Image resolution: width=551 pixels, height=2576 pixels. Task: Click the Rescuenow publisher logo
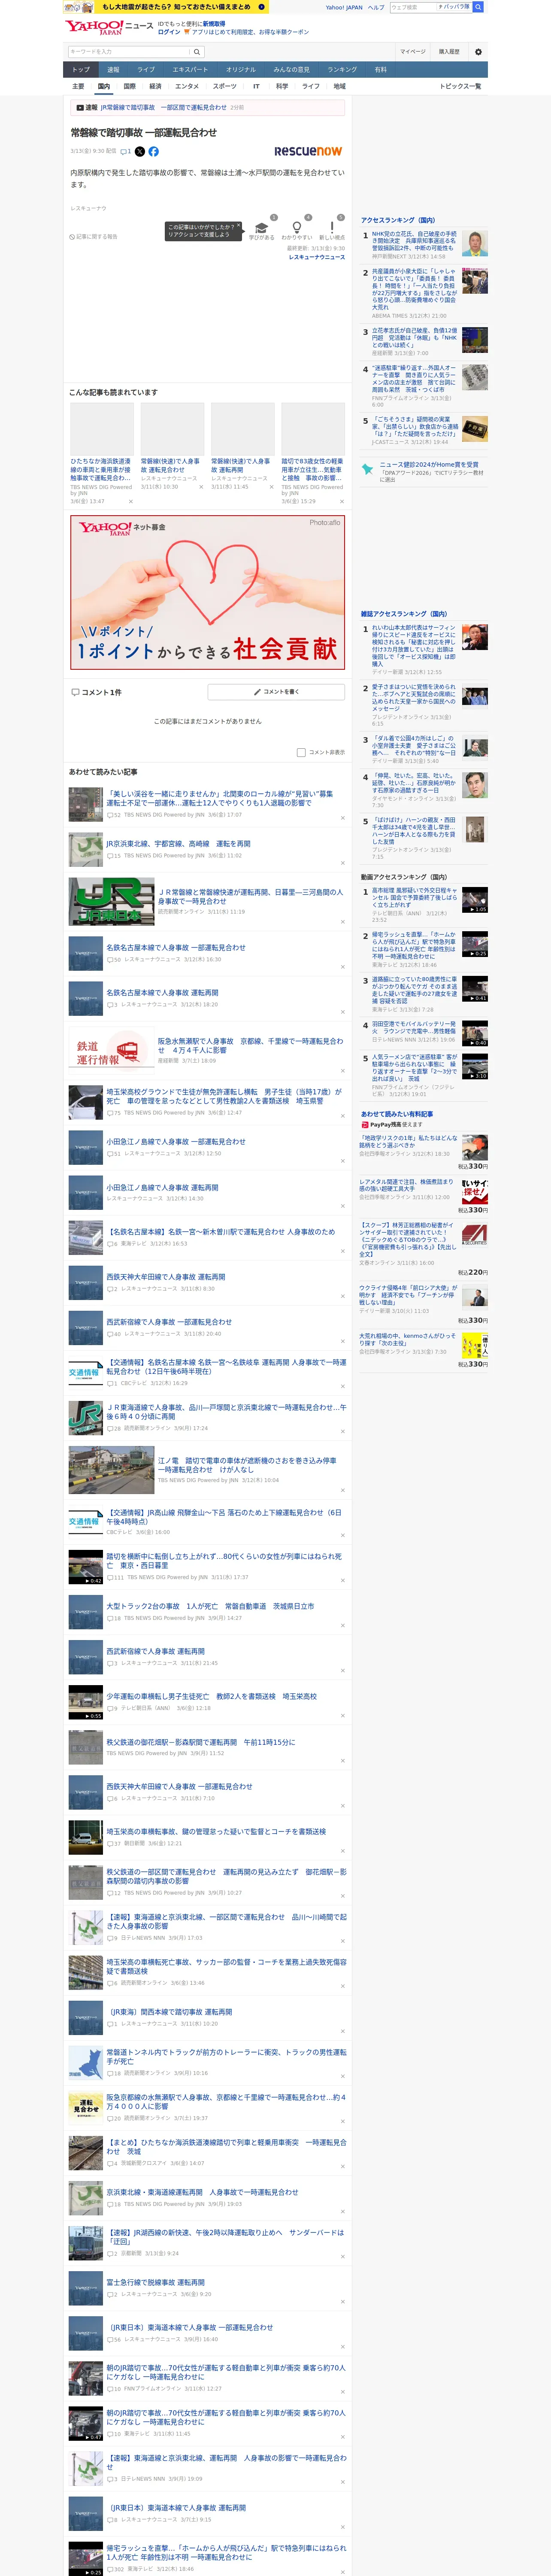308,151
